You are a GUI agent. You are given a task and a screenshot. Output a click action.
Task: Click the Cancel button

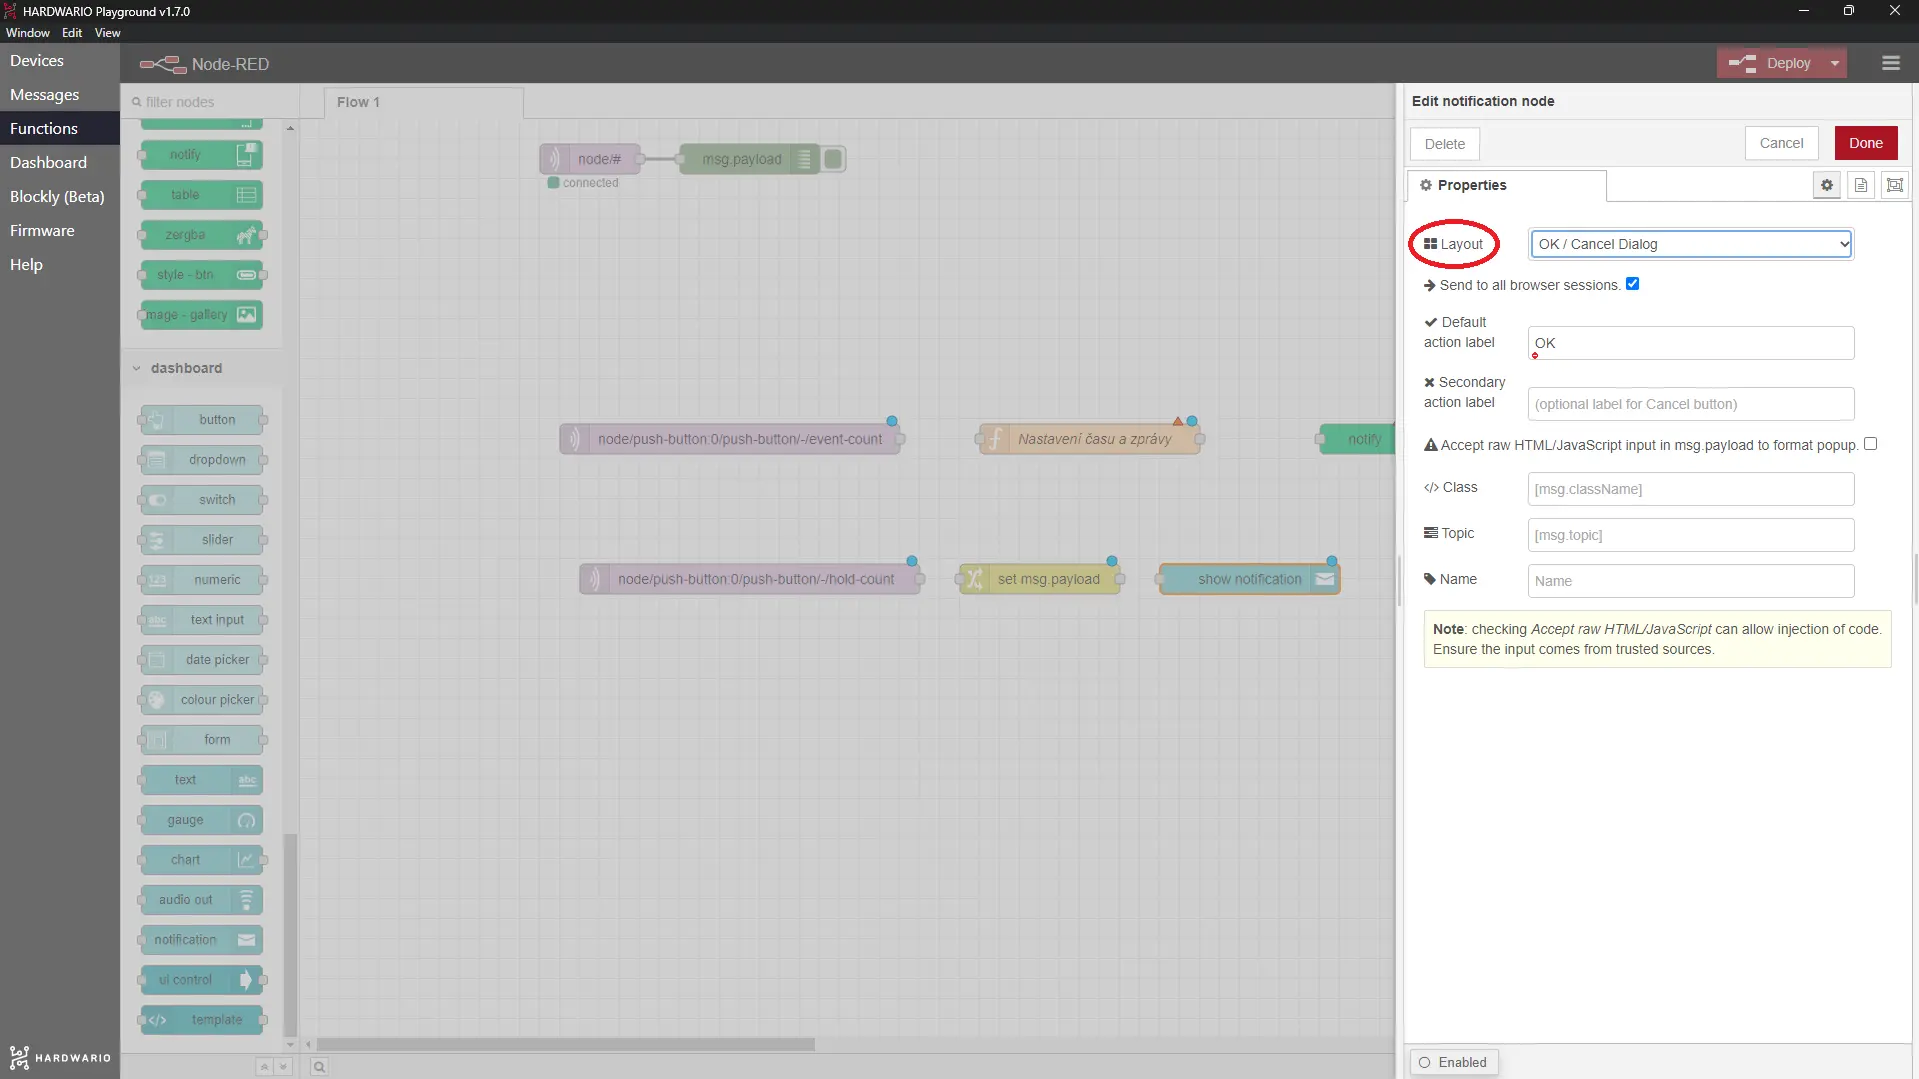[1781, 143]
